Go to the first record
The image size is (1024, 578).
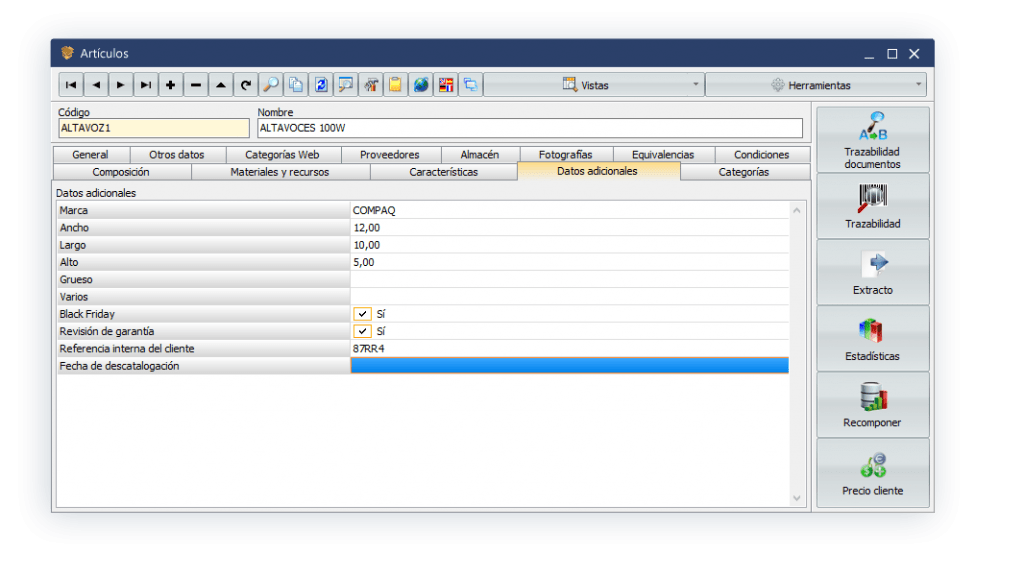[x=71, y=85]
